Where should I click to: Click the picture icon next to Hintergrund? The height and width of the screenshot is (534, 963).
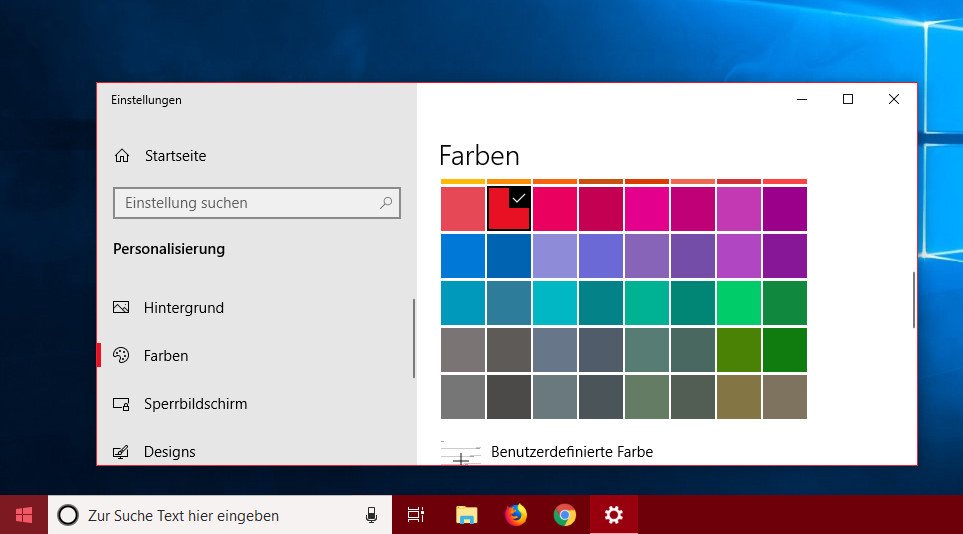(x=121, y=307)
